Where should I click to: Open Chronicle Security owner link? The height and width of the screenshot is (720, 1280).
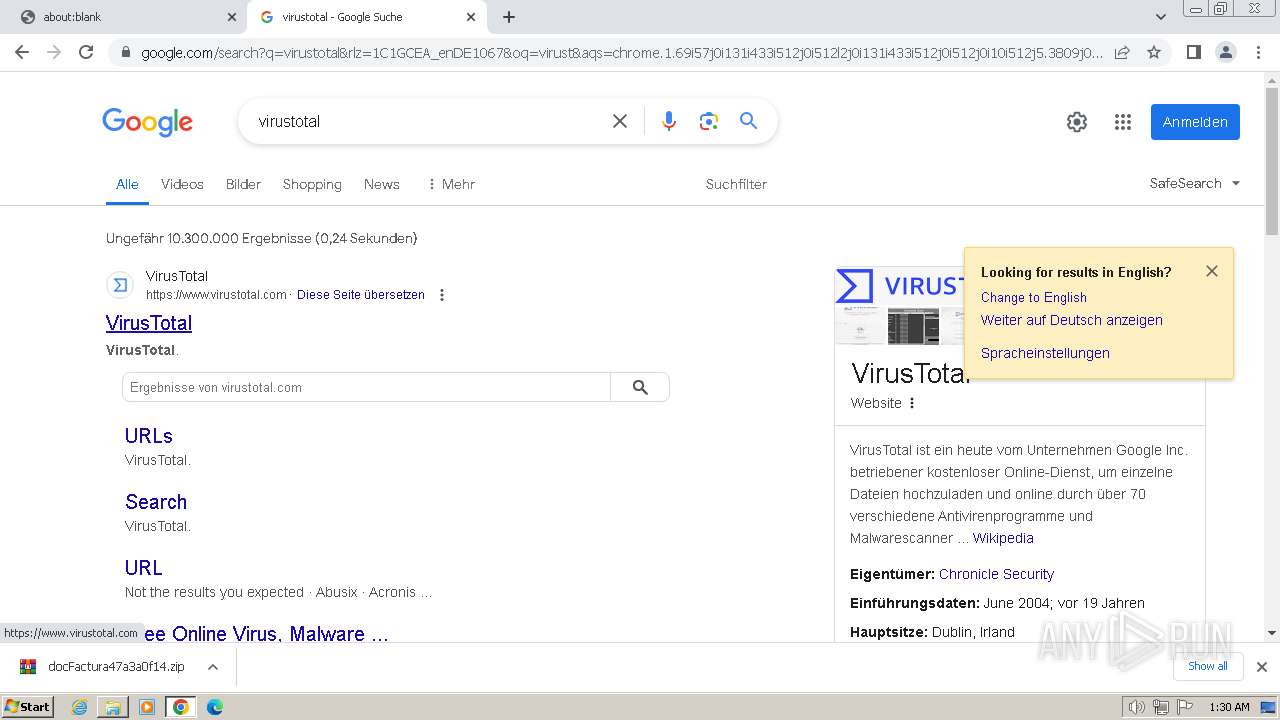tap(996, 574)
